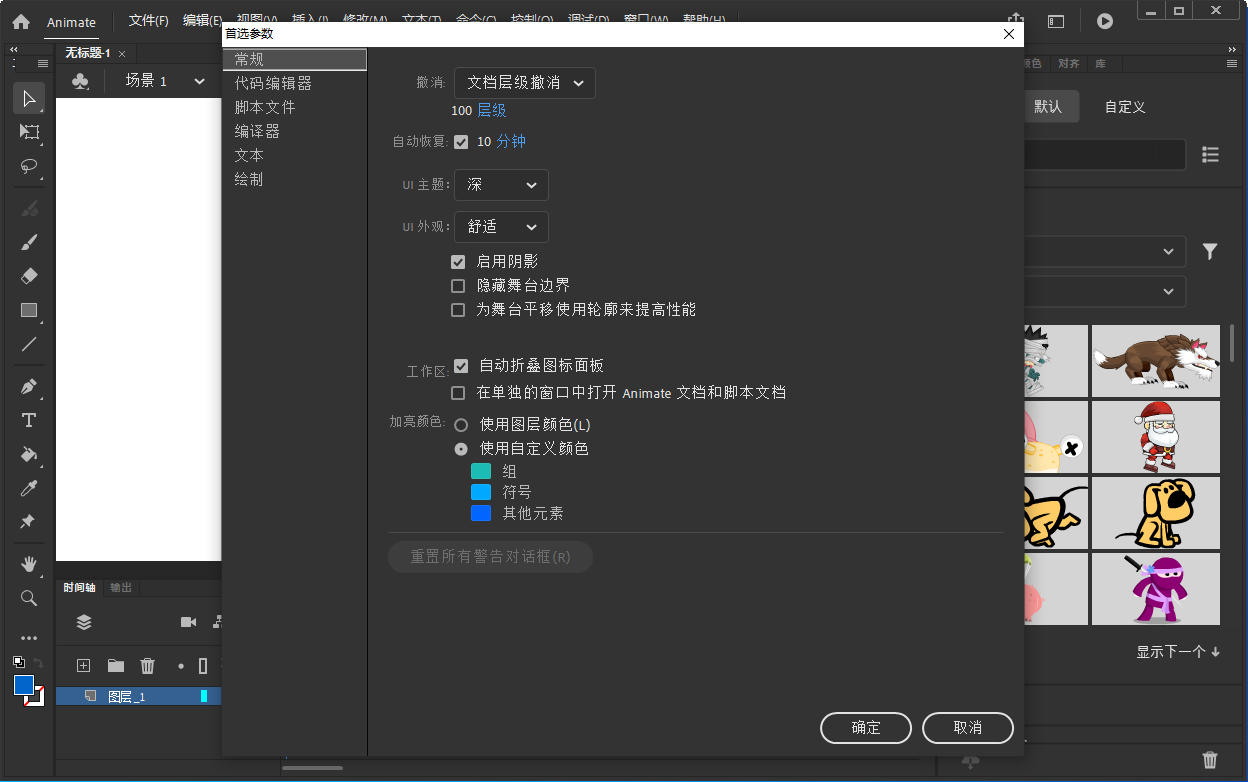Click the 取消 button in preferences

(x=967, y=728)
